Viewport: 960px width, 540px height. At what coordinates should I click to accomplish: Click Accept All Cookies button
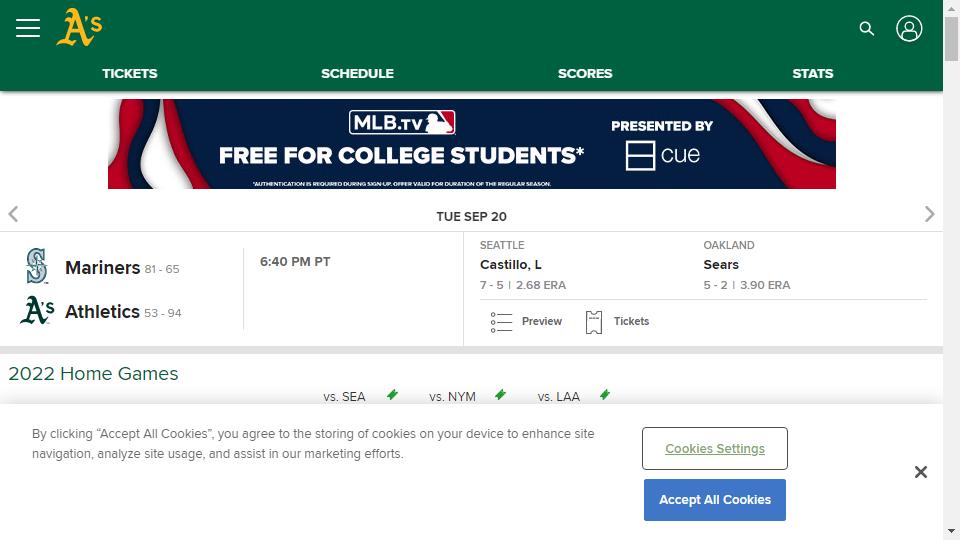coord(714,500)
